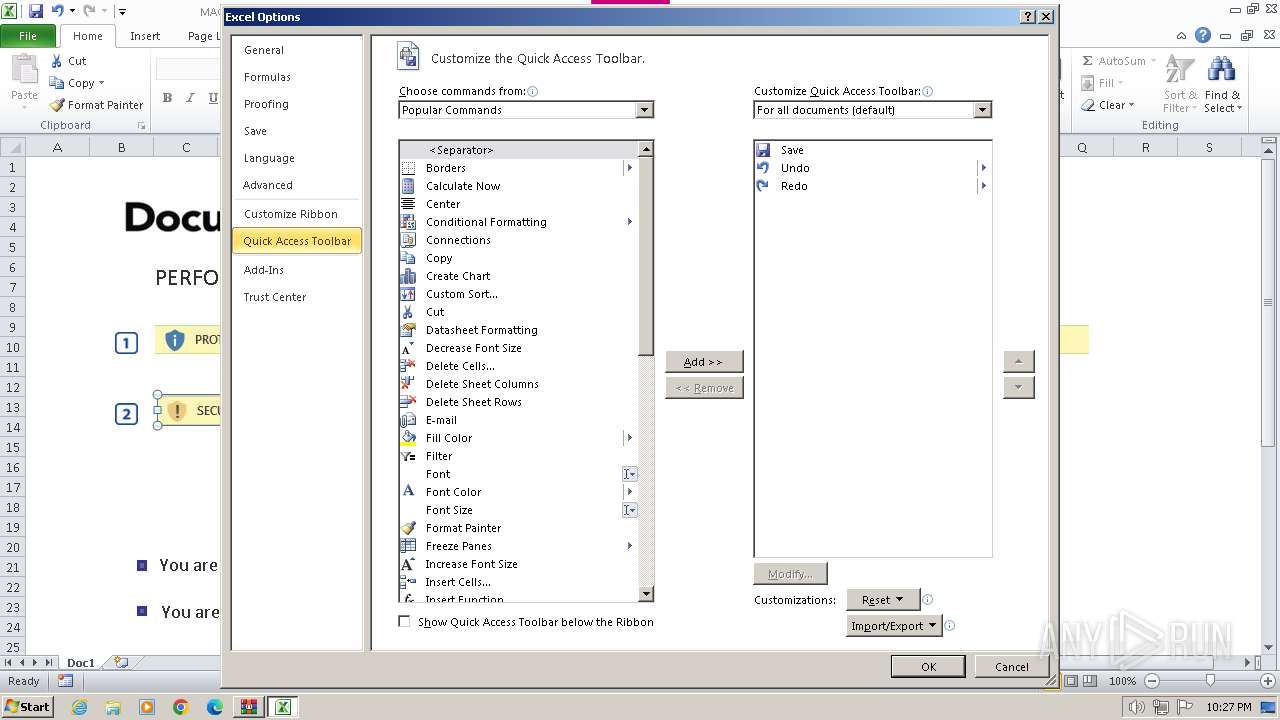This screenshot has height=720, width=1280.
Task: Select Datasheet Formatting command
Action: (518, 330)
